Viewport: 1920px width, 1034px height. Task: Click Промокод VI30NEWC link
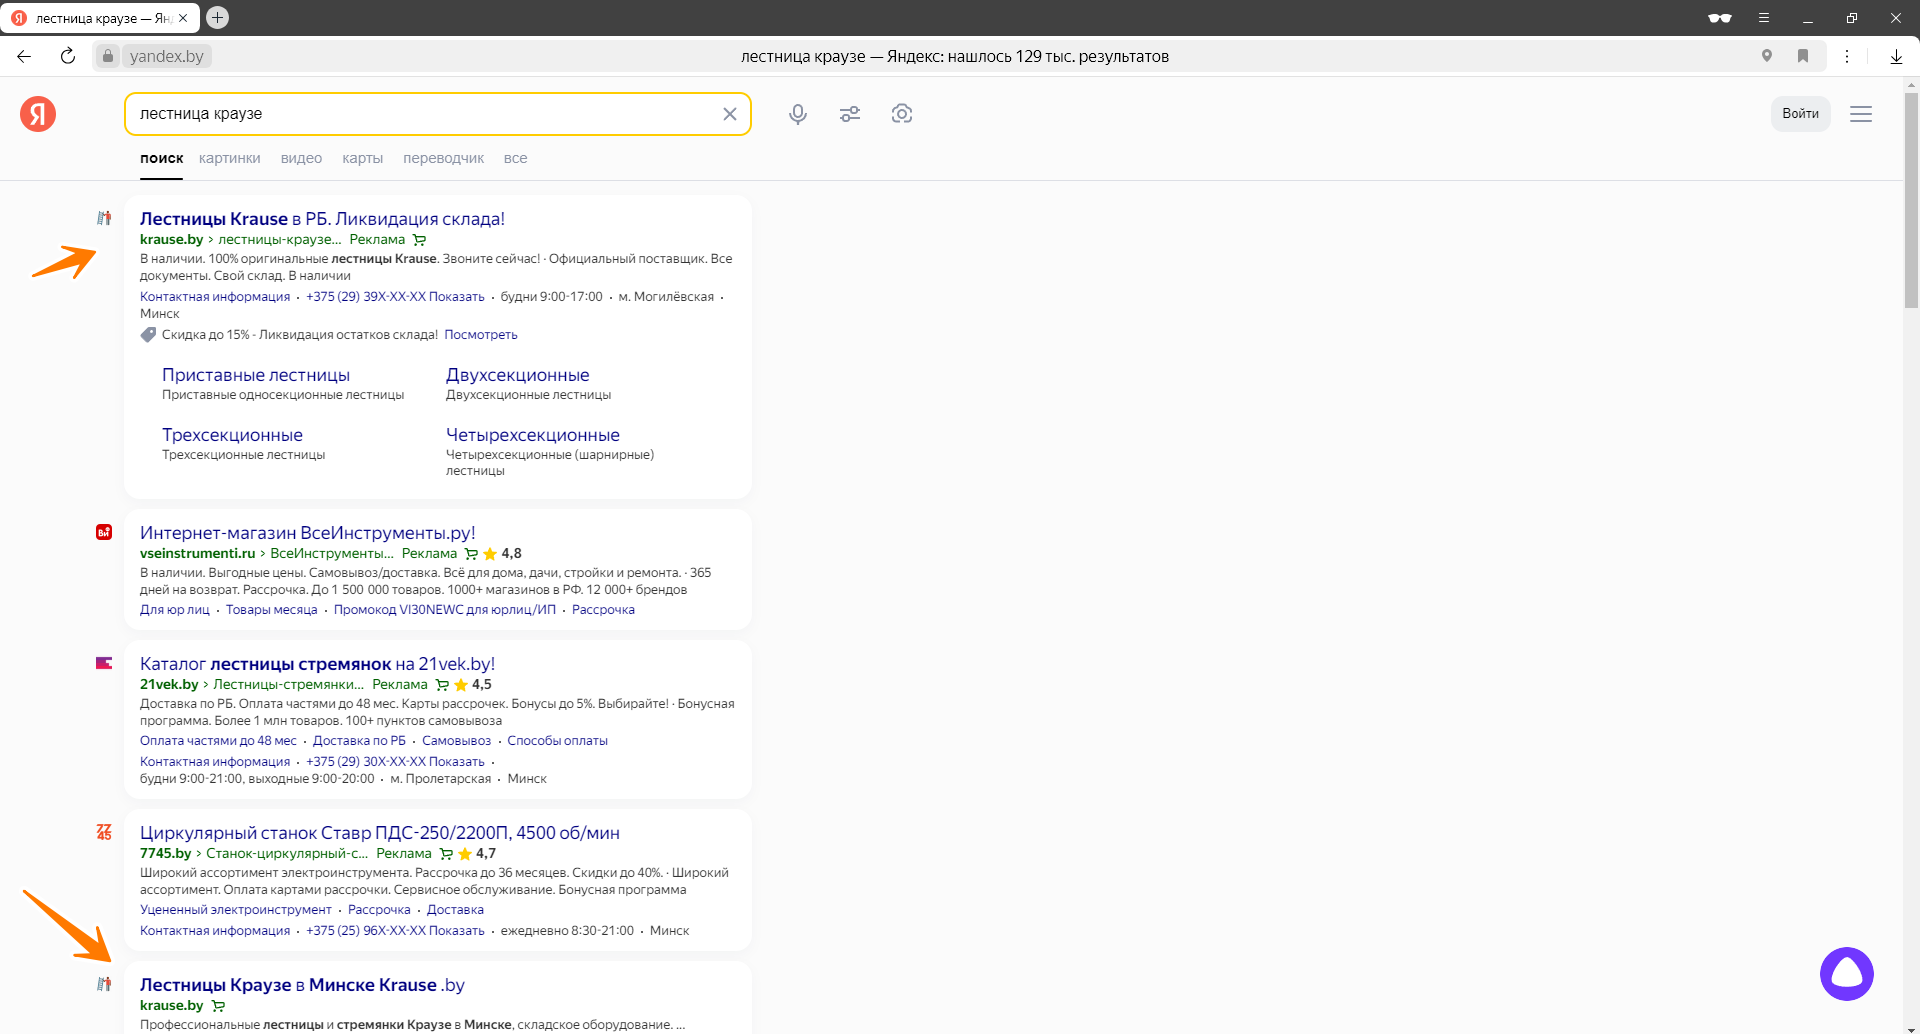click(444, 610)
